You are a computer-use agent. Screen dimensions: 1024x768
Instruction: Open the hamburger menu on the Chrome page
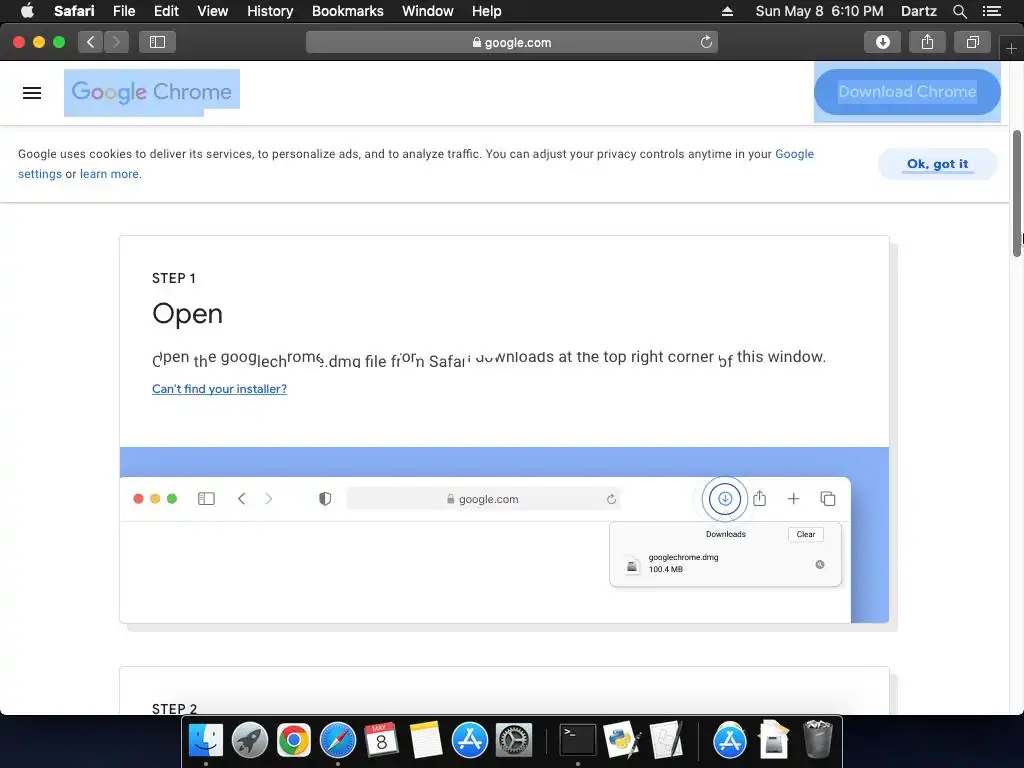pos(32,93)
